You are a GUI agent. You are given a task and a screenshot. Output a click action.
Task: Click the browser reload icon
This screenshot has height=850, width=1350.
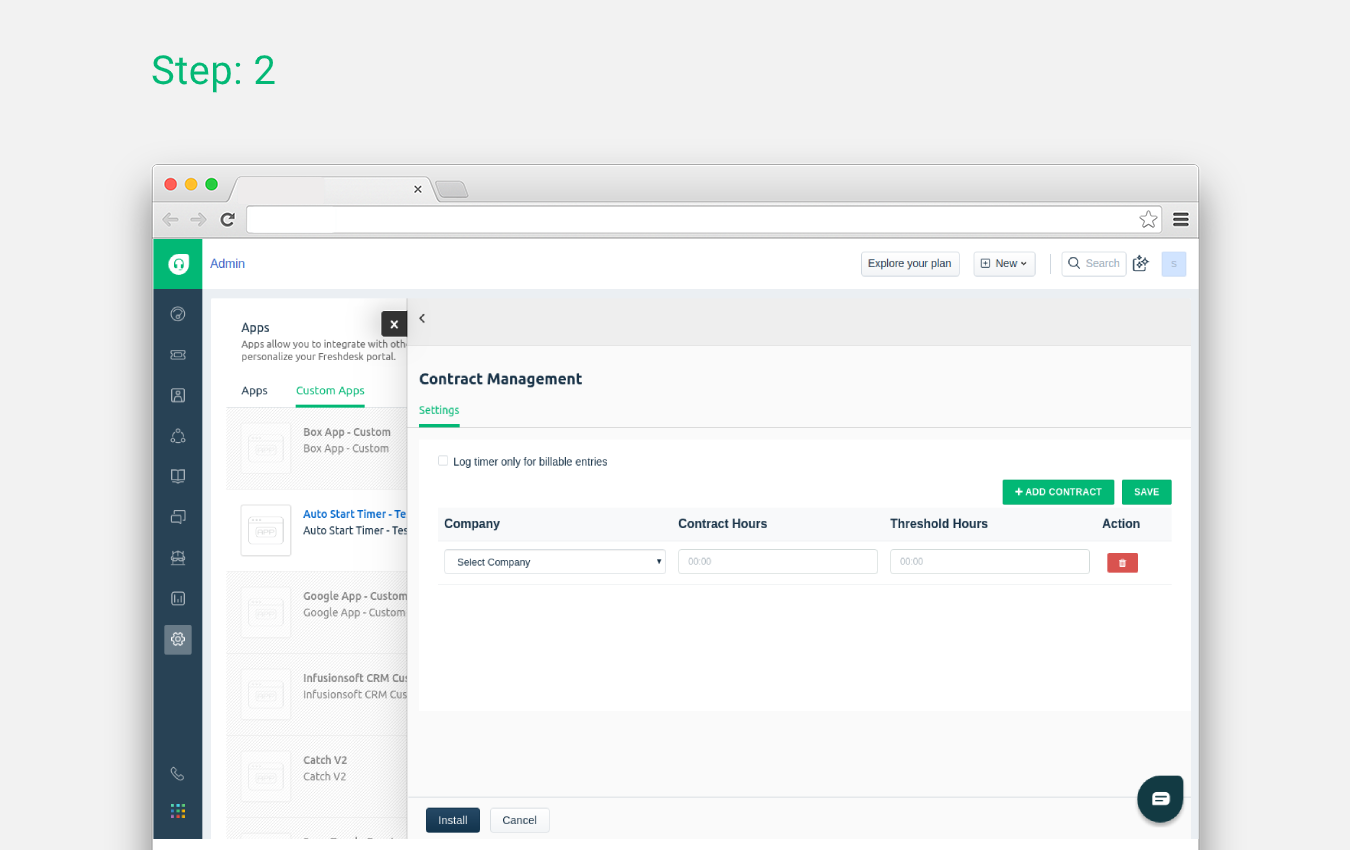pyautogui.click(x=228, y=219)
